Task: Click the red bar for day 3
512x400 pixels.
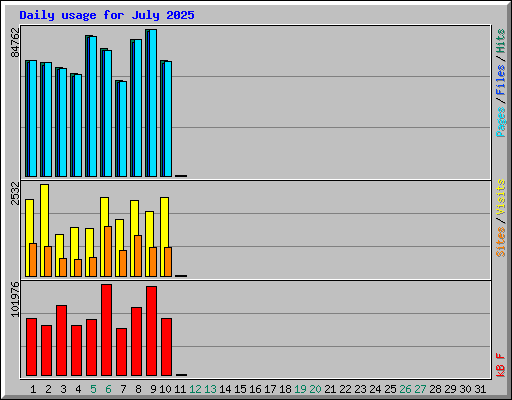Action: pyautogui.click(x=61, y=340)
